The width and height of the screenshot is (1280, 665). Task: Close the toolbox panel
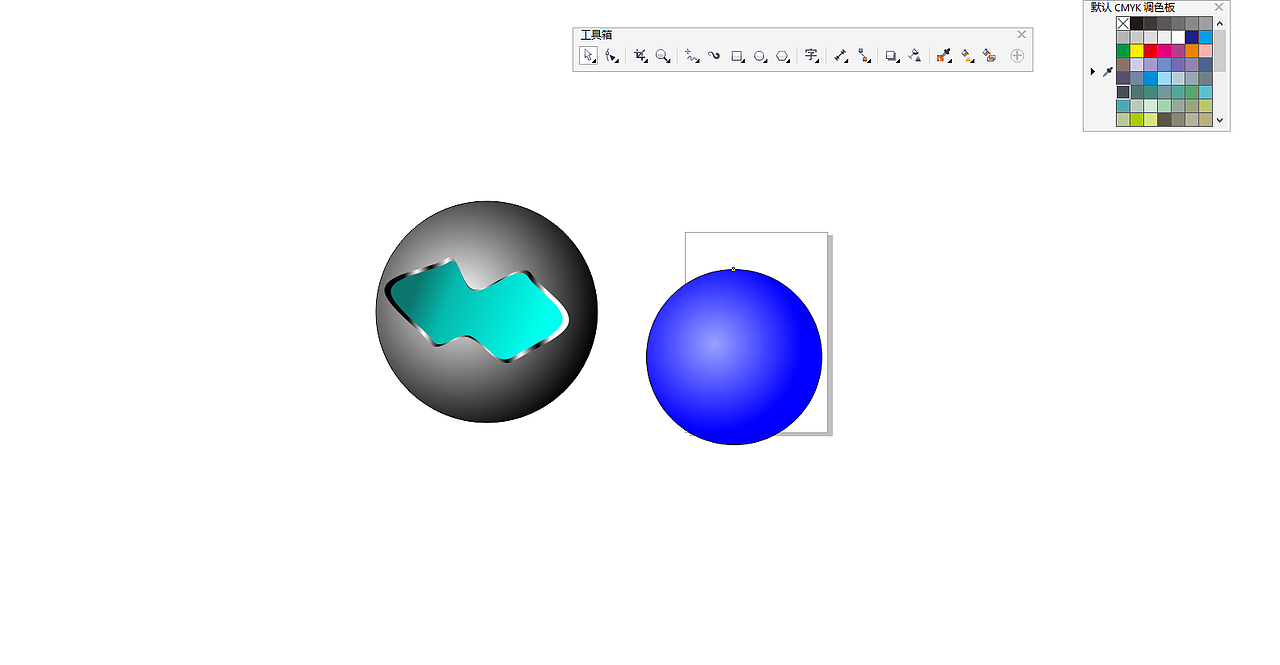1021,34
